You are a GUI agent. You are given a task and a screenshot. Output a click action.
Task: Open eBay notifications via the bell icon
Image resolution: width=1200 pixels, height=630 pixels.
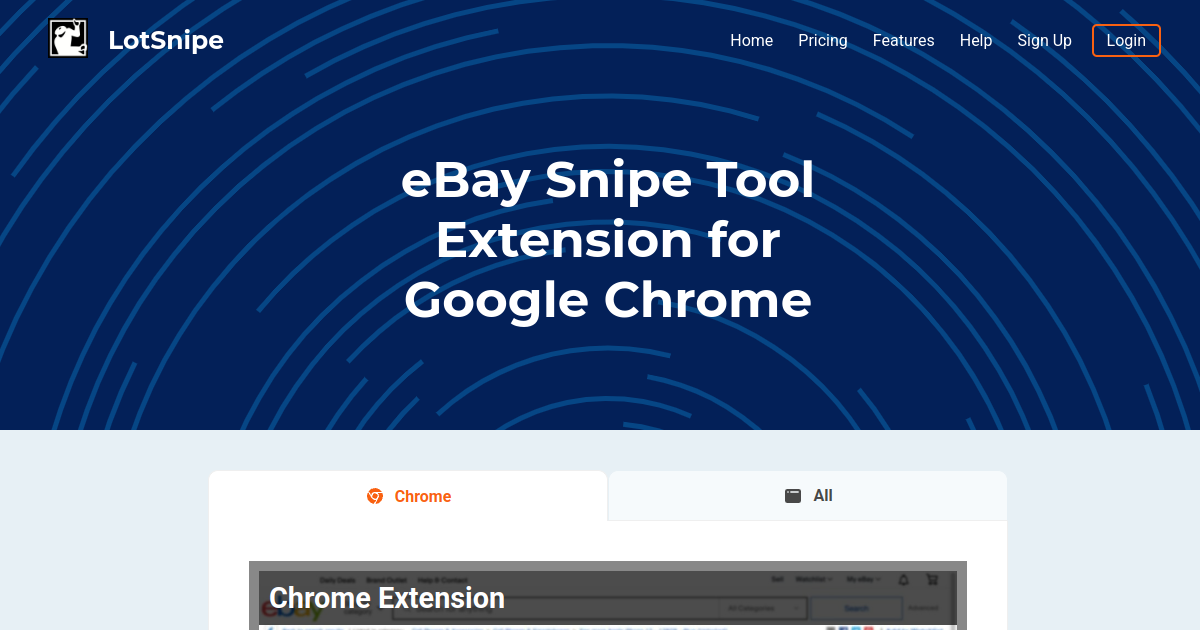pyautogui.click(x=903, y=579)
